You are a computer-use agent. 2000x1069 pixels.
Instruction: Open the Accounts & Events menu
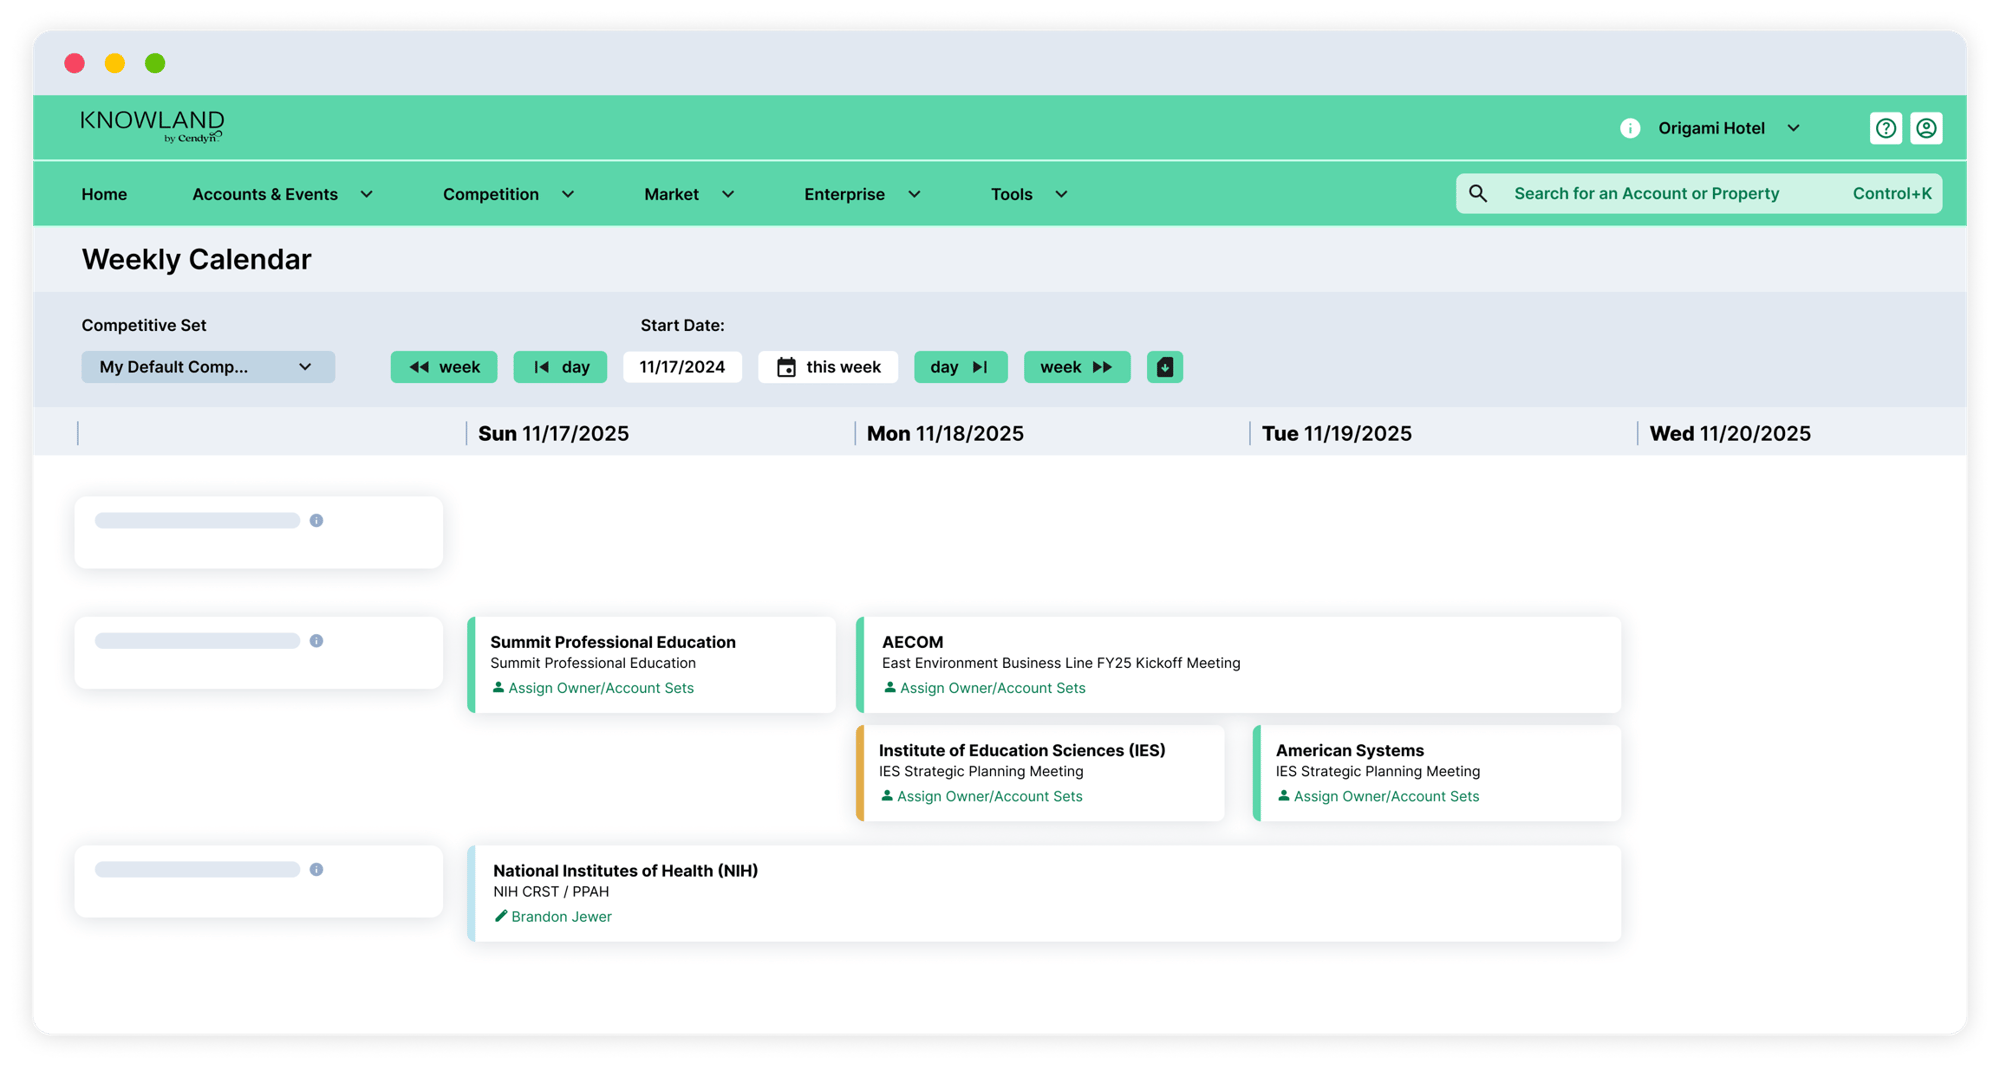(265, 194)
